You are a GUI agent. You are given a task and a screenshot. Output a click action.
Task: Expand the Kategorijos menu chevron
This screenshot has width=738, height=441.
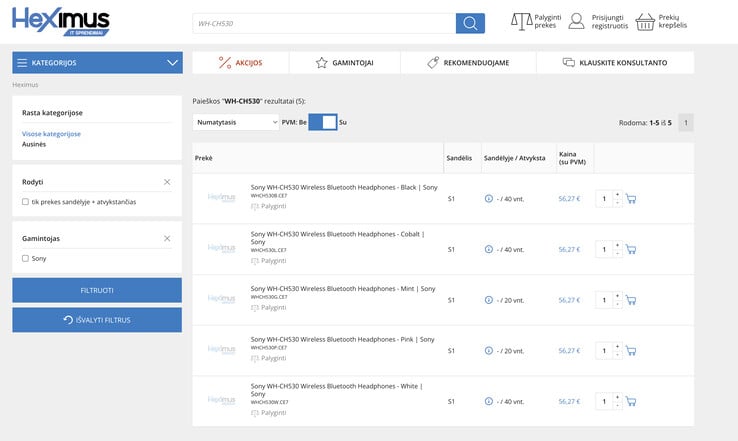coord(172,63)
